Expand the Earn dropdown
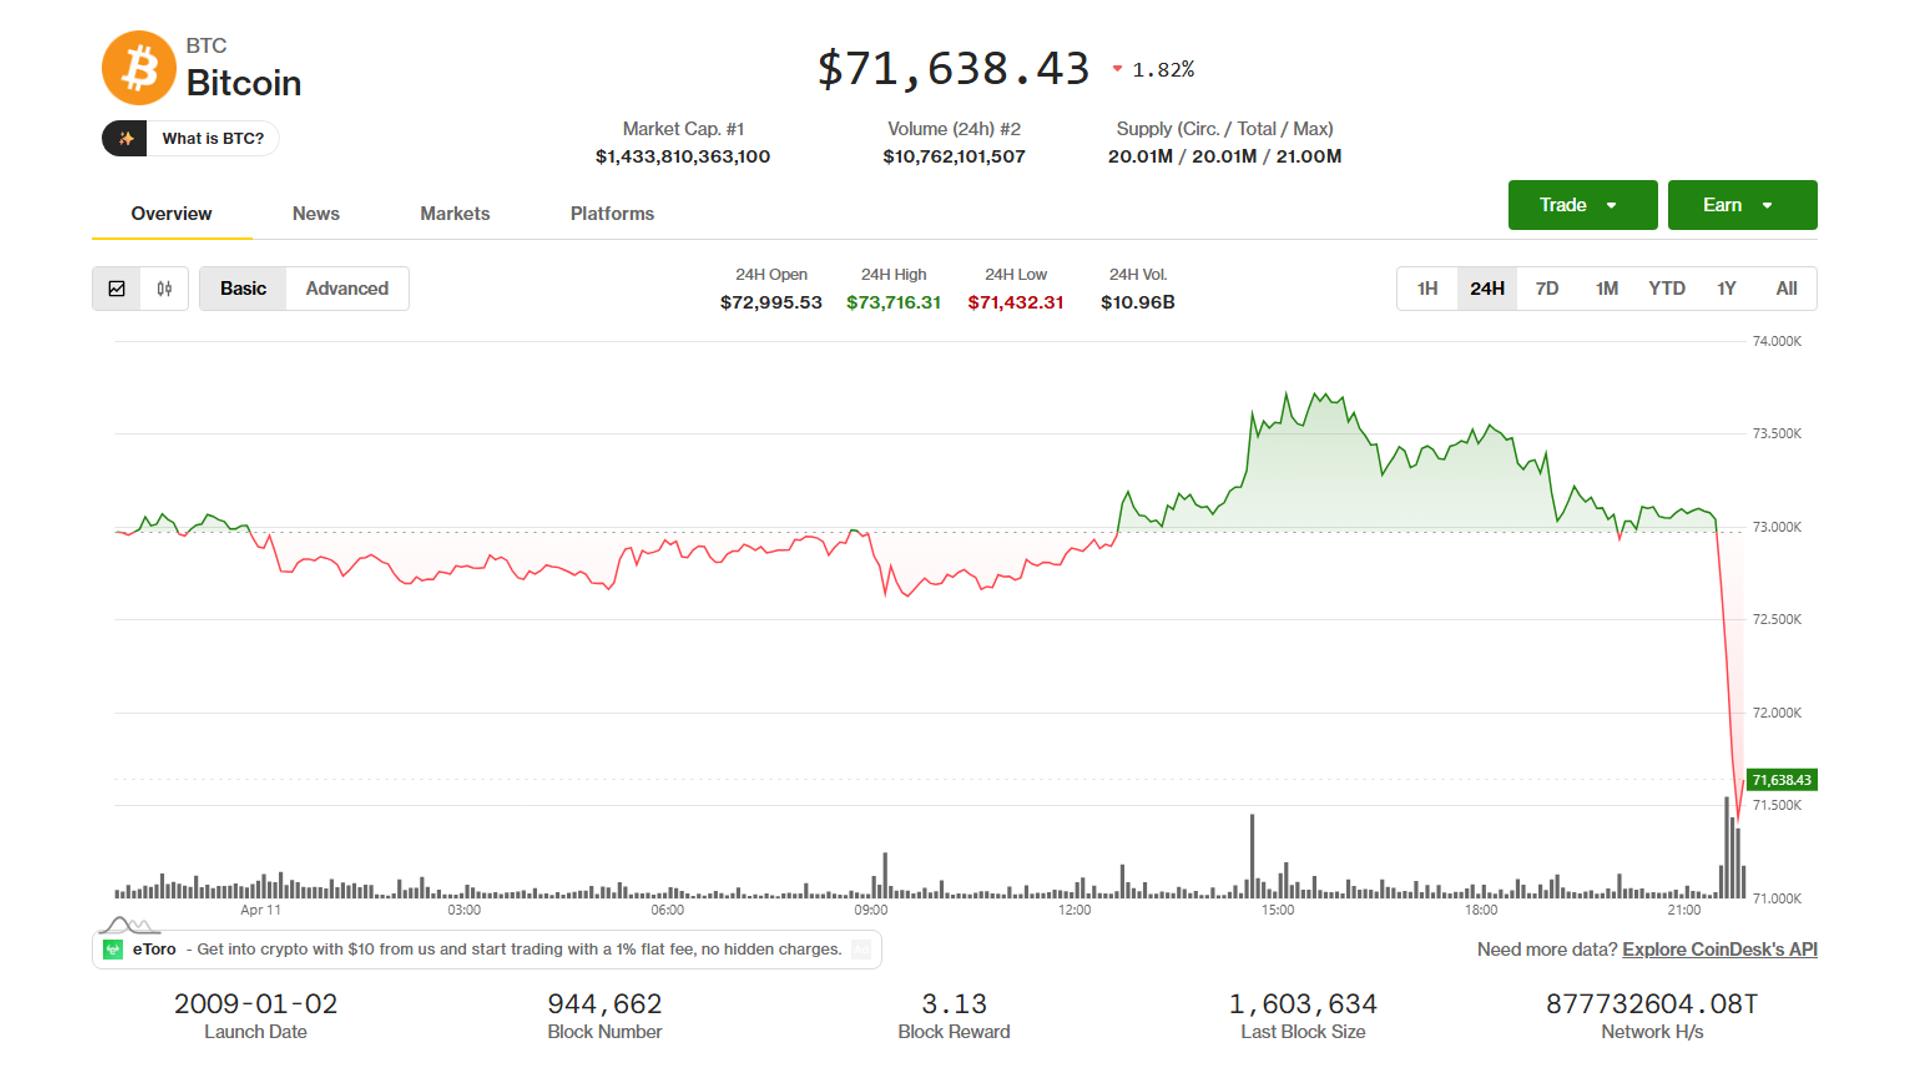 (1742, 204)
